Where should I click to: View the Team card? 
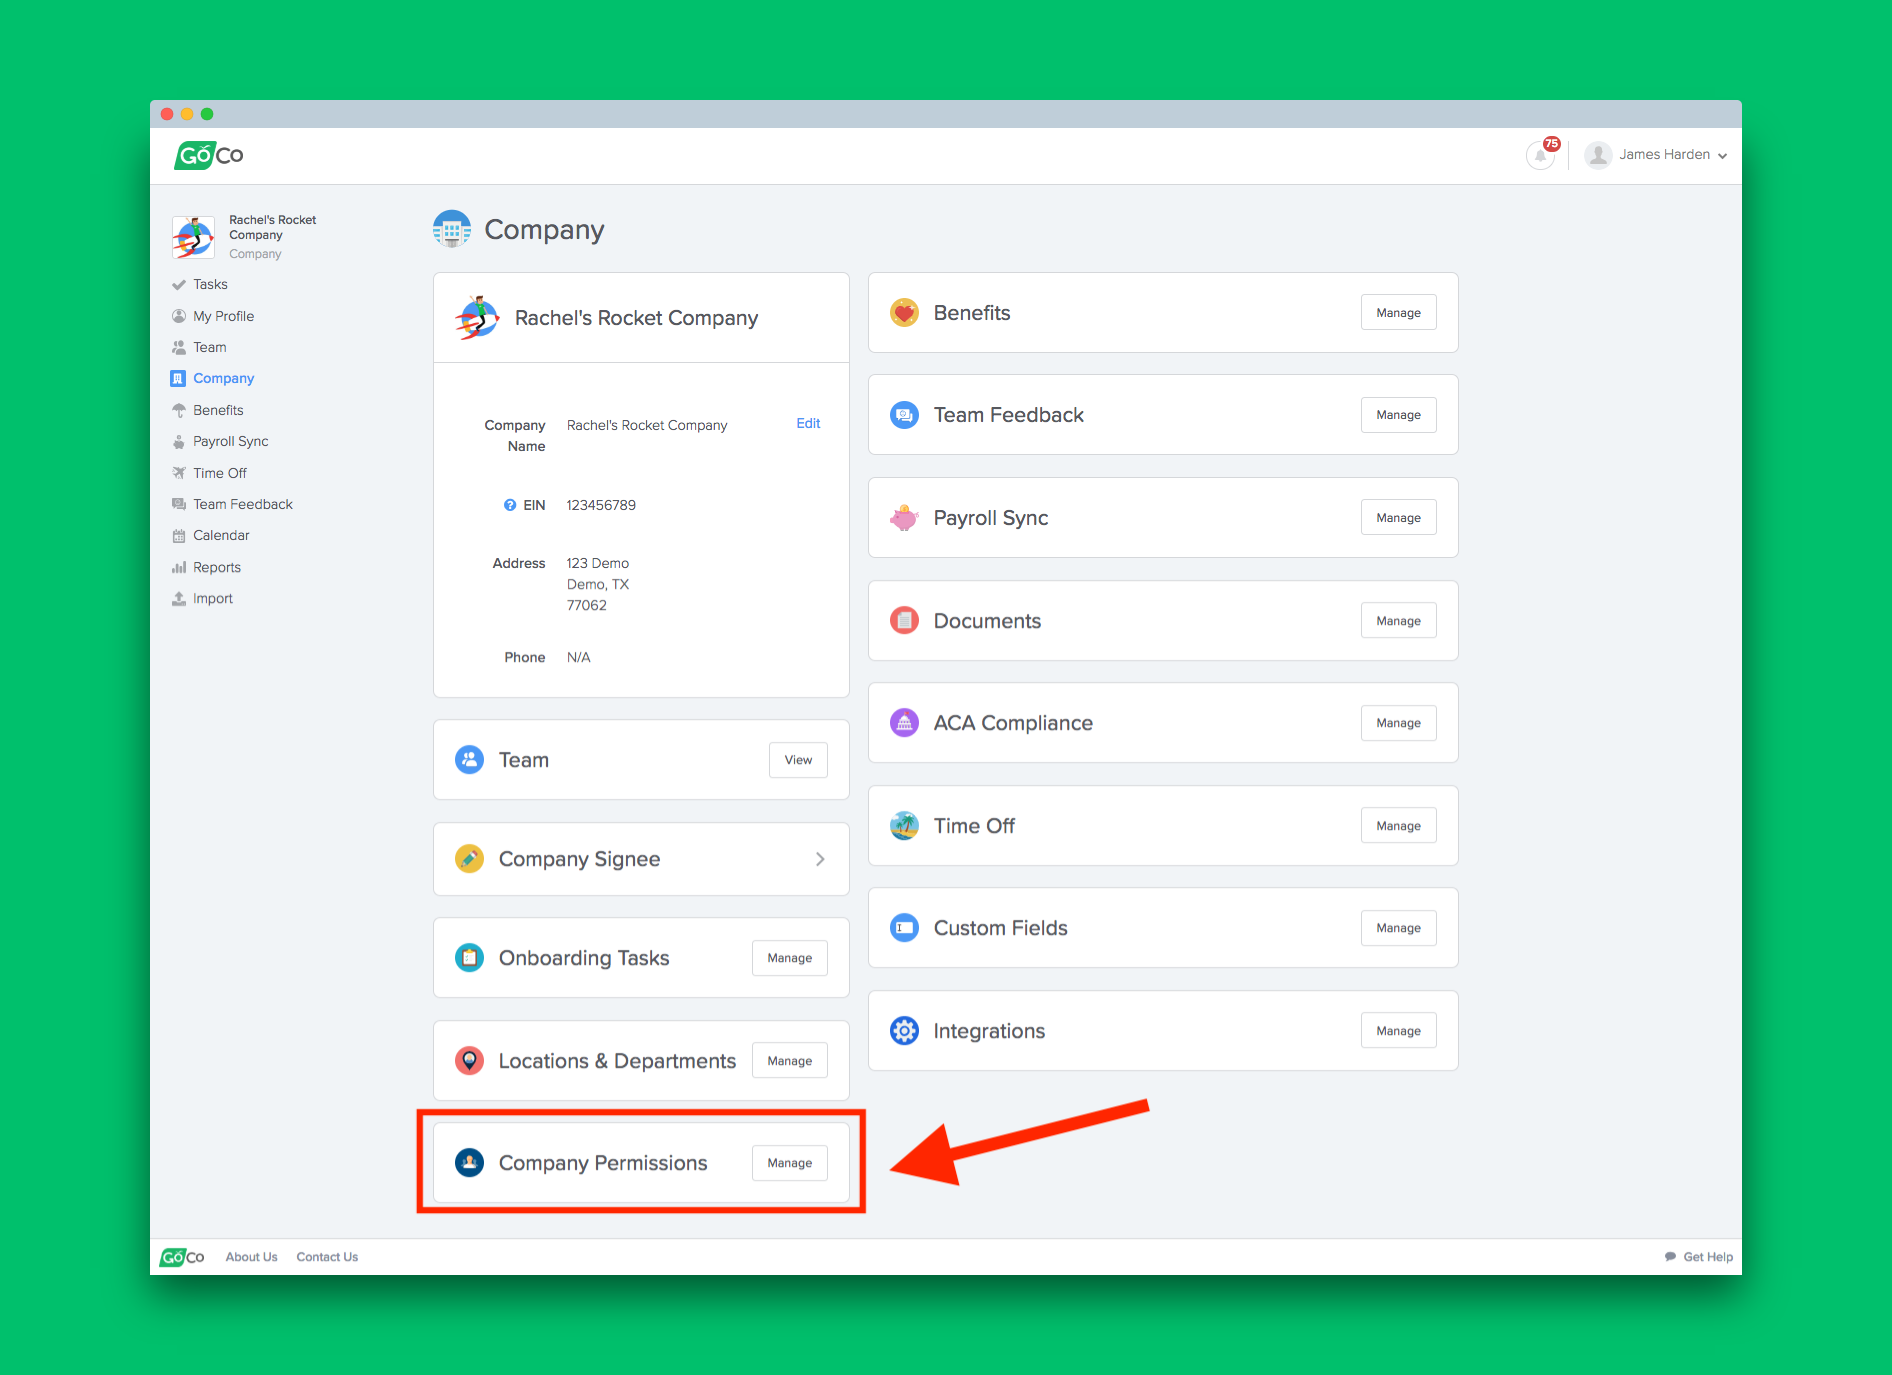798,760
